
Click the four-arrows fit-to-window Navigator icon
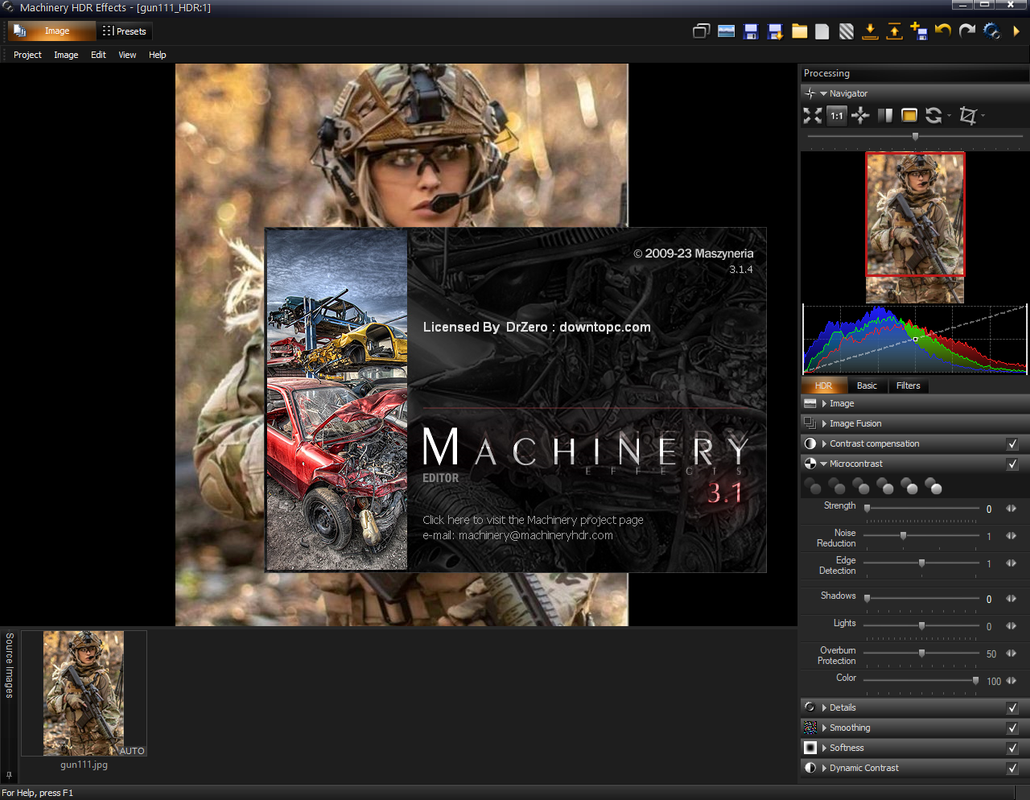click(813, 116)
